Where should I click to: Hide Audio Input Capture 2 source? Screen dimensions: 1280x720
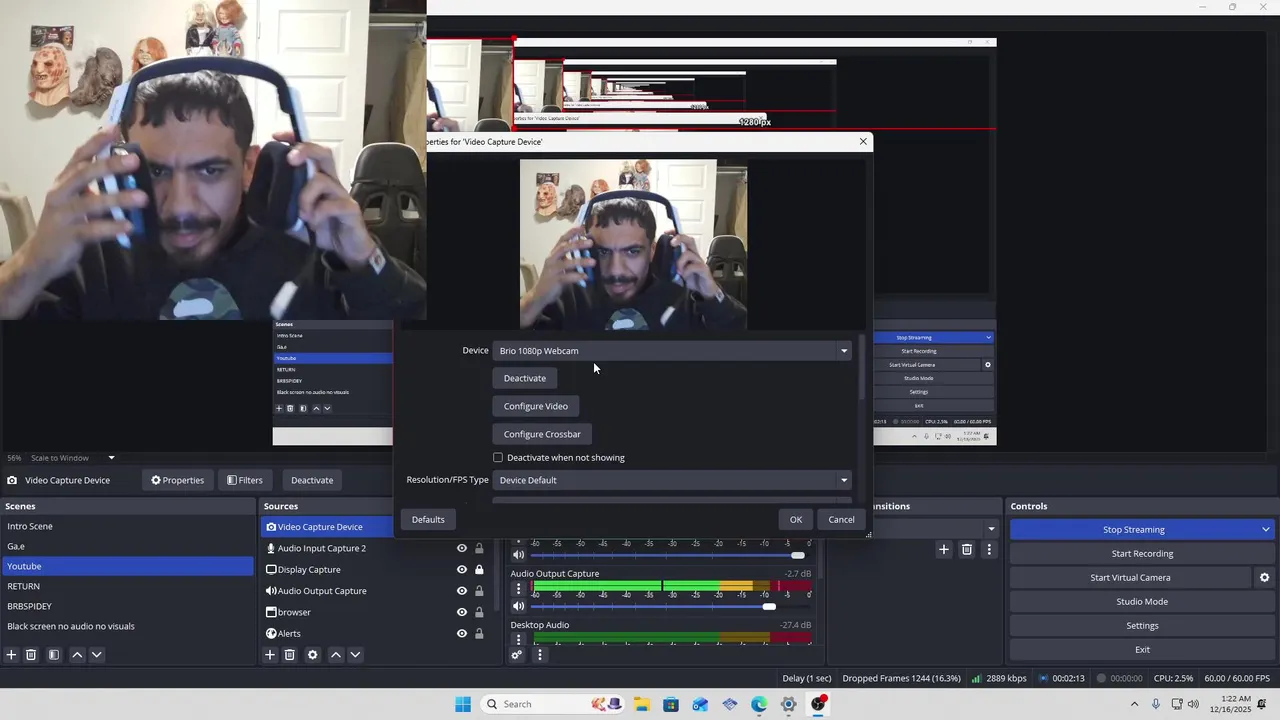[x=461, y=548]
